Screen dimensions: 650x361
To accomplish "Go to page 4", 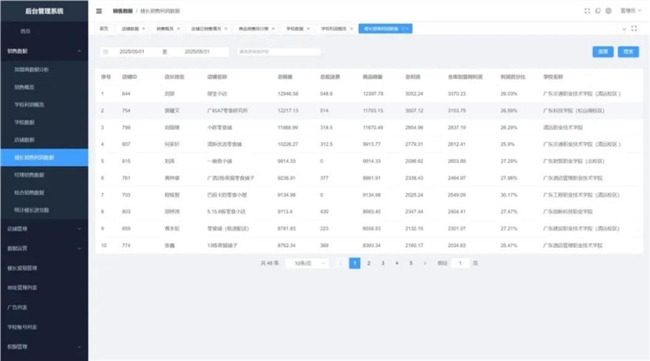I will pyautogui.click(x=397, y=263).
